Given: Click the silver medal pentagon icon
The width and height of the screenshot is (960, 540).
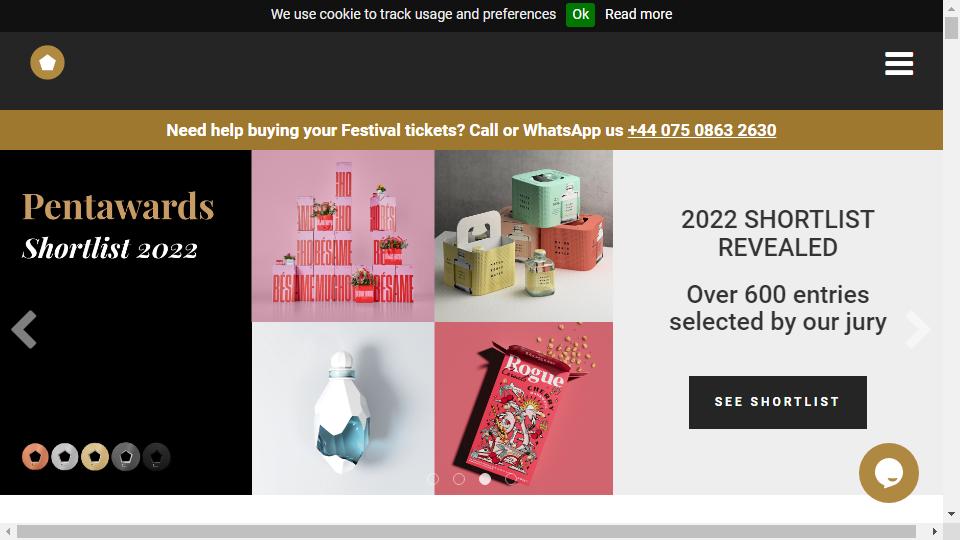Looking at the screenshot, I should click(65, 457).
